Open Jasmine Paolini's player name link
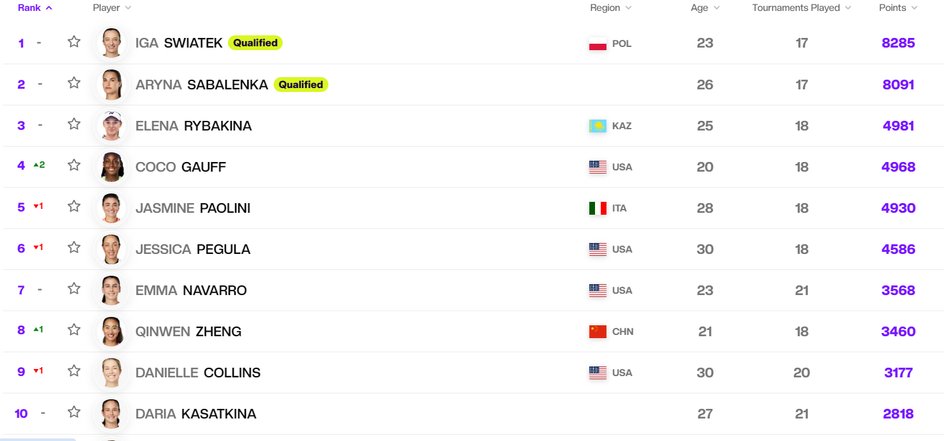This screenshot has width=944, height=441. (x=193, y=208)
